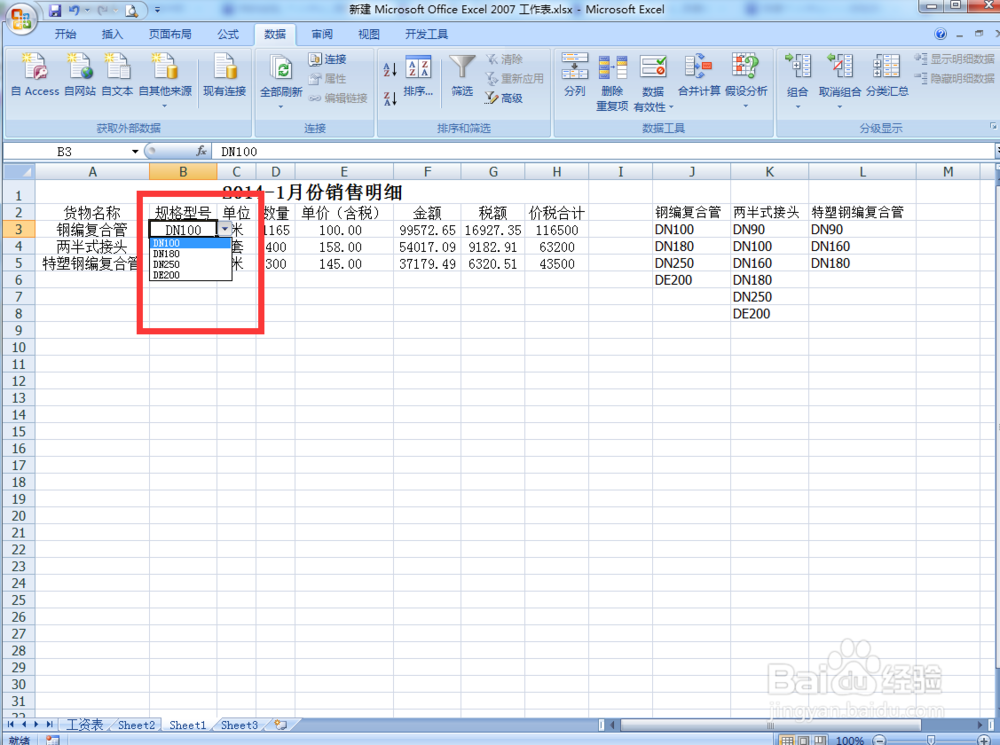Select cell with value 54017.09
1000x745 pixels.
[427, 247]
